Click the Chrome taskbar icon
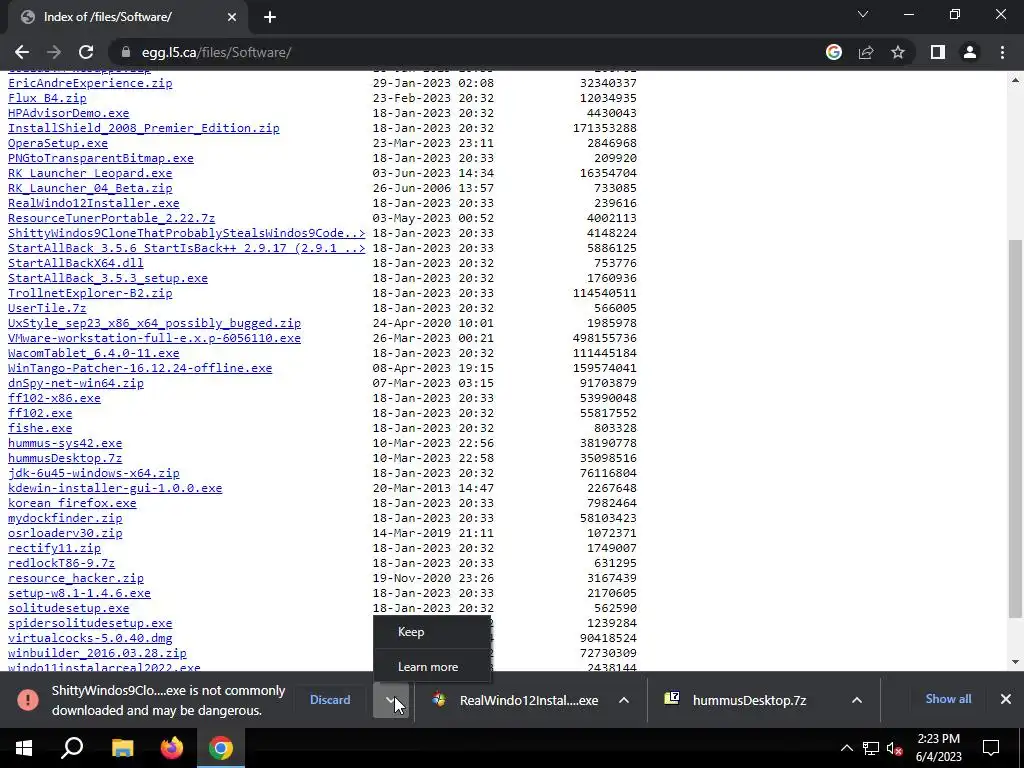The height and width of the screenshot is (768, 1024). [x=221, y=748]
